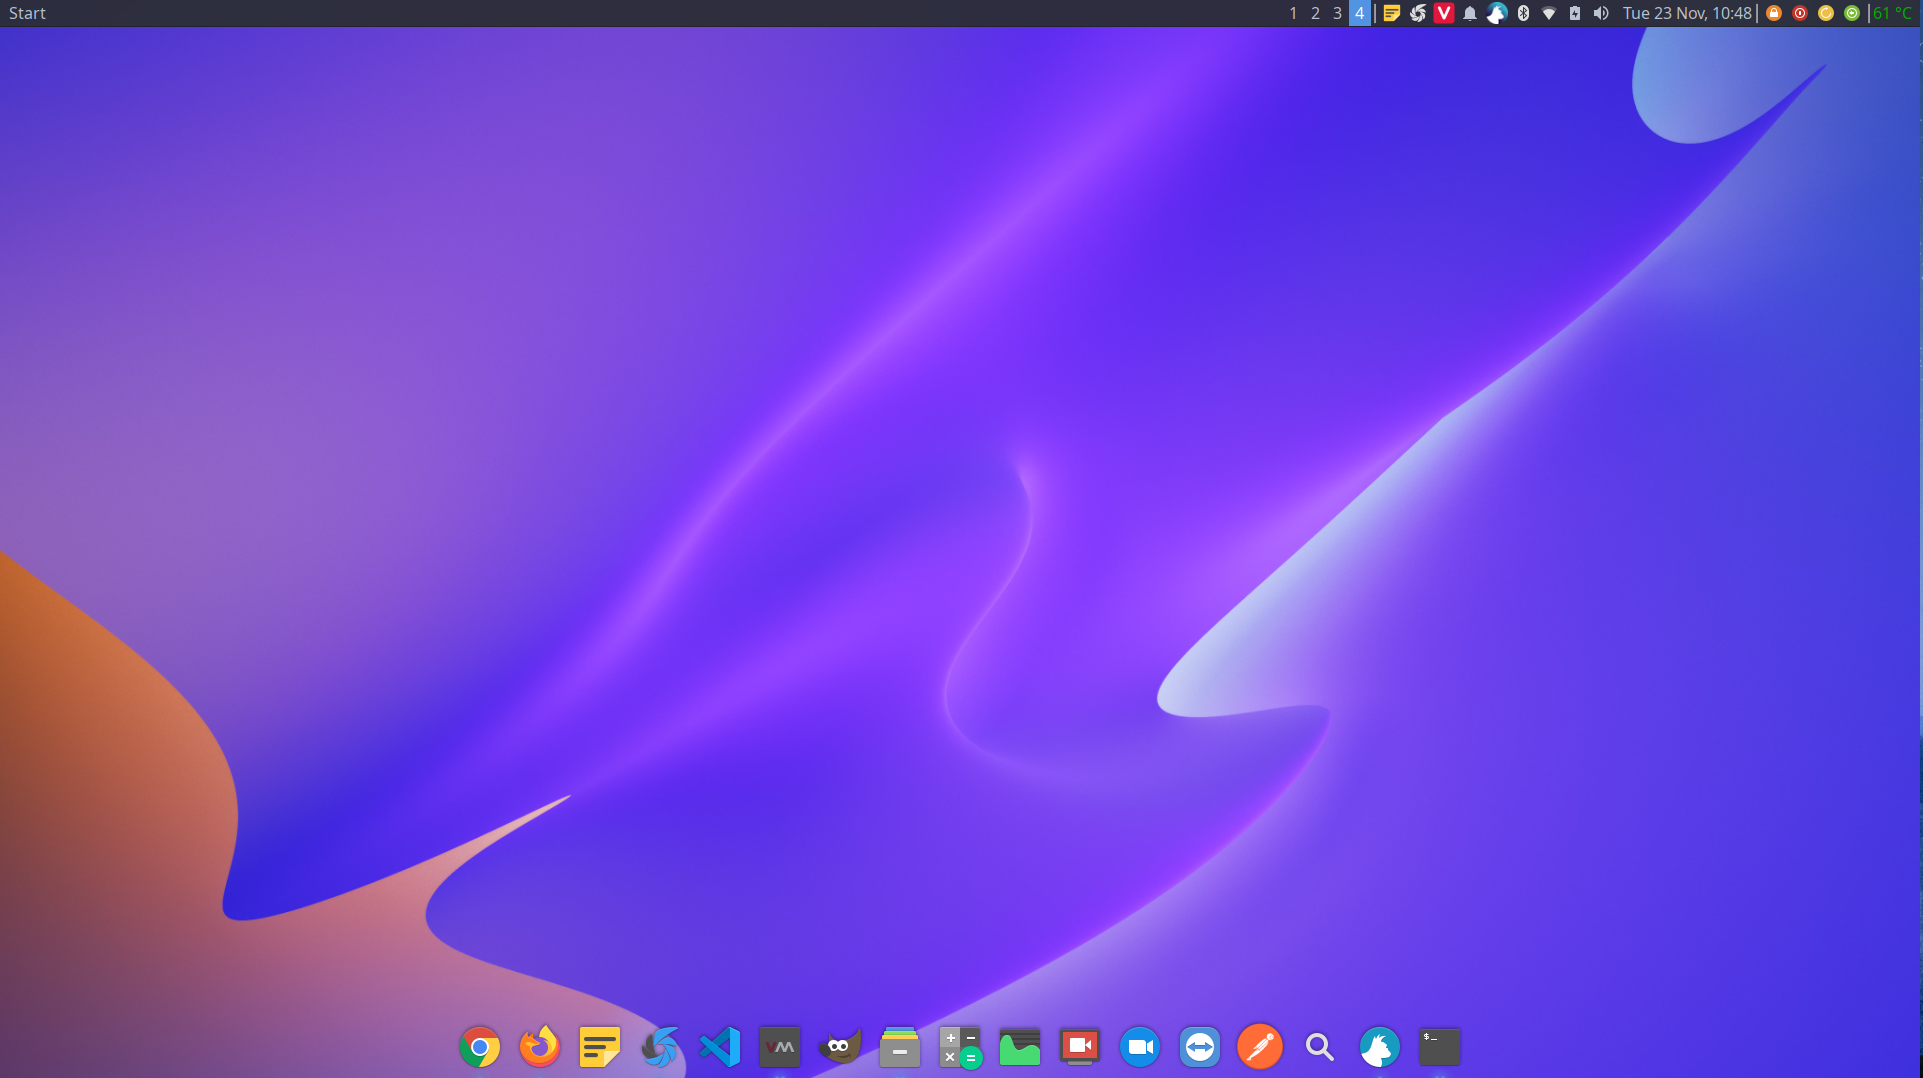Launch Postman from the dock
This screenshot has width=1923, height=1078.
(1259, 1047)
